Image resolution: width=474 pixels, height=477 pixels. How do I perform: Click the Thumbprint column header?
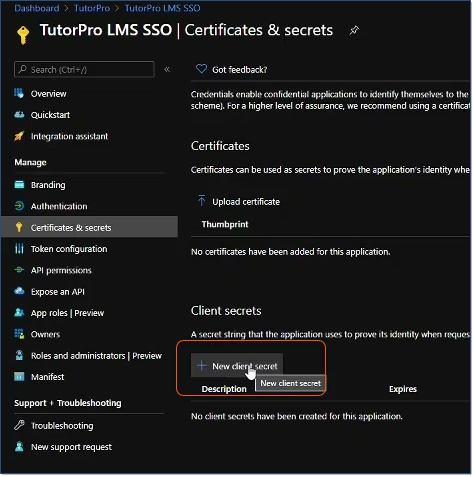point(225,224)
